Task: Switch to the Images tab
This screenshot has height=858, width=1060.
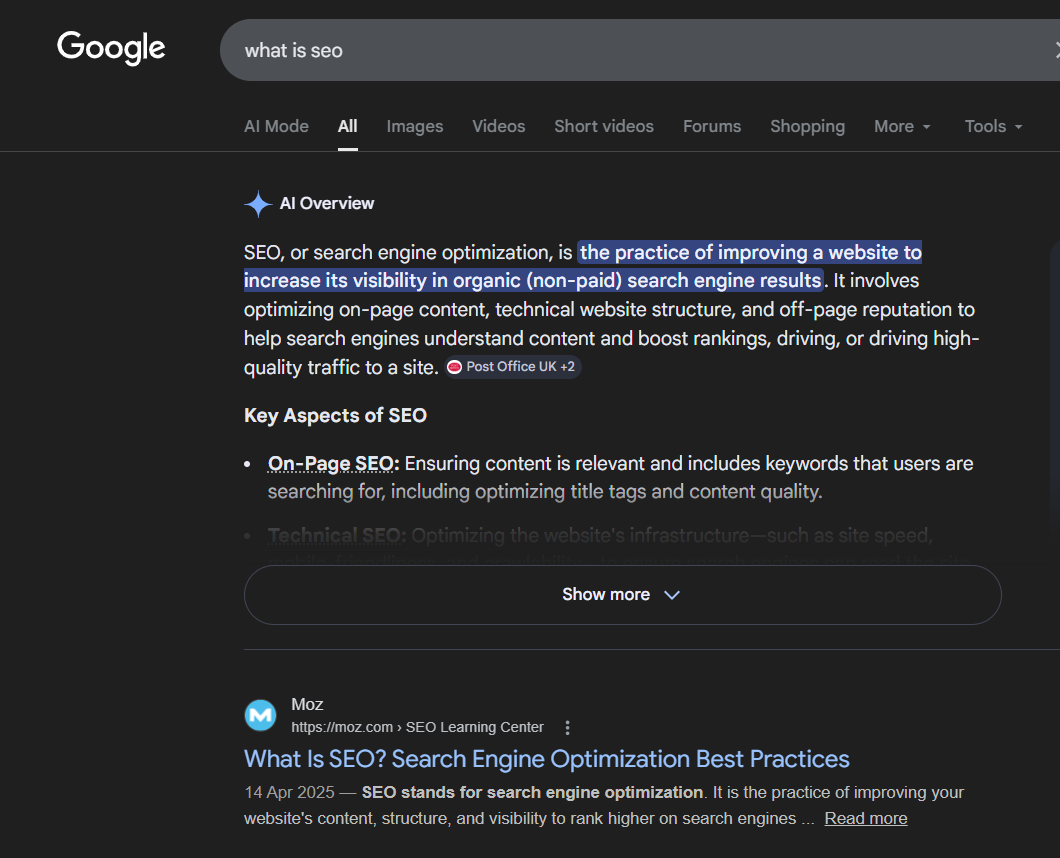Action: click(414, 126)
